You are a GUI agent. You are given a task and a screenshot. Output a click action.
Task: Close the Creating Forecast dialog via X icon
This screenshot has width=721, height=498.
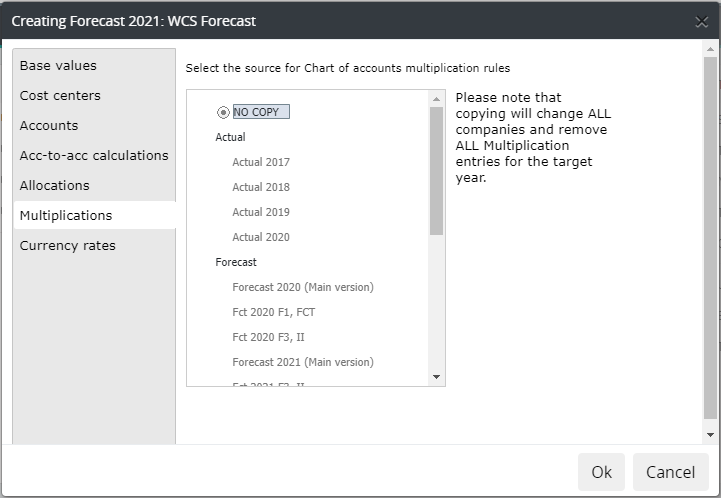[x=701, y=22]
